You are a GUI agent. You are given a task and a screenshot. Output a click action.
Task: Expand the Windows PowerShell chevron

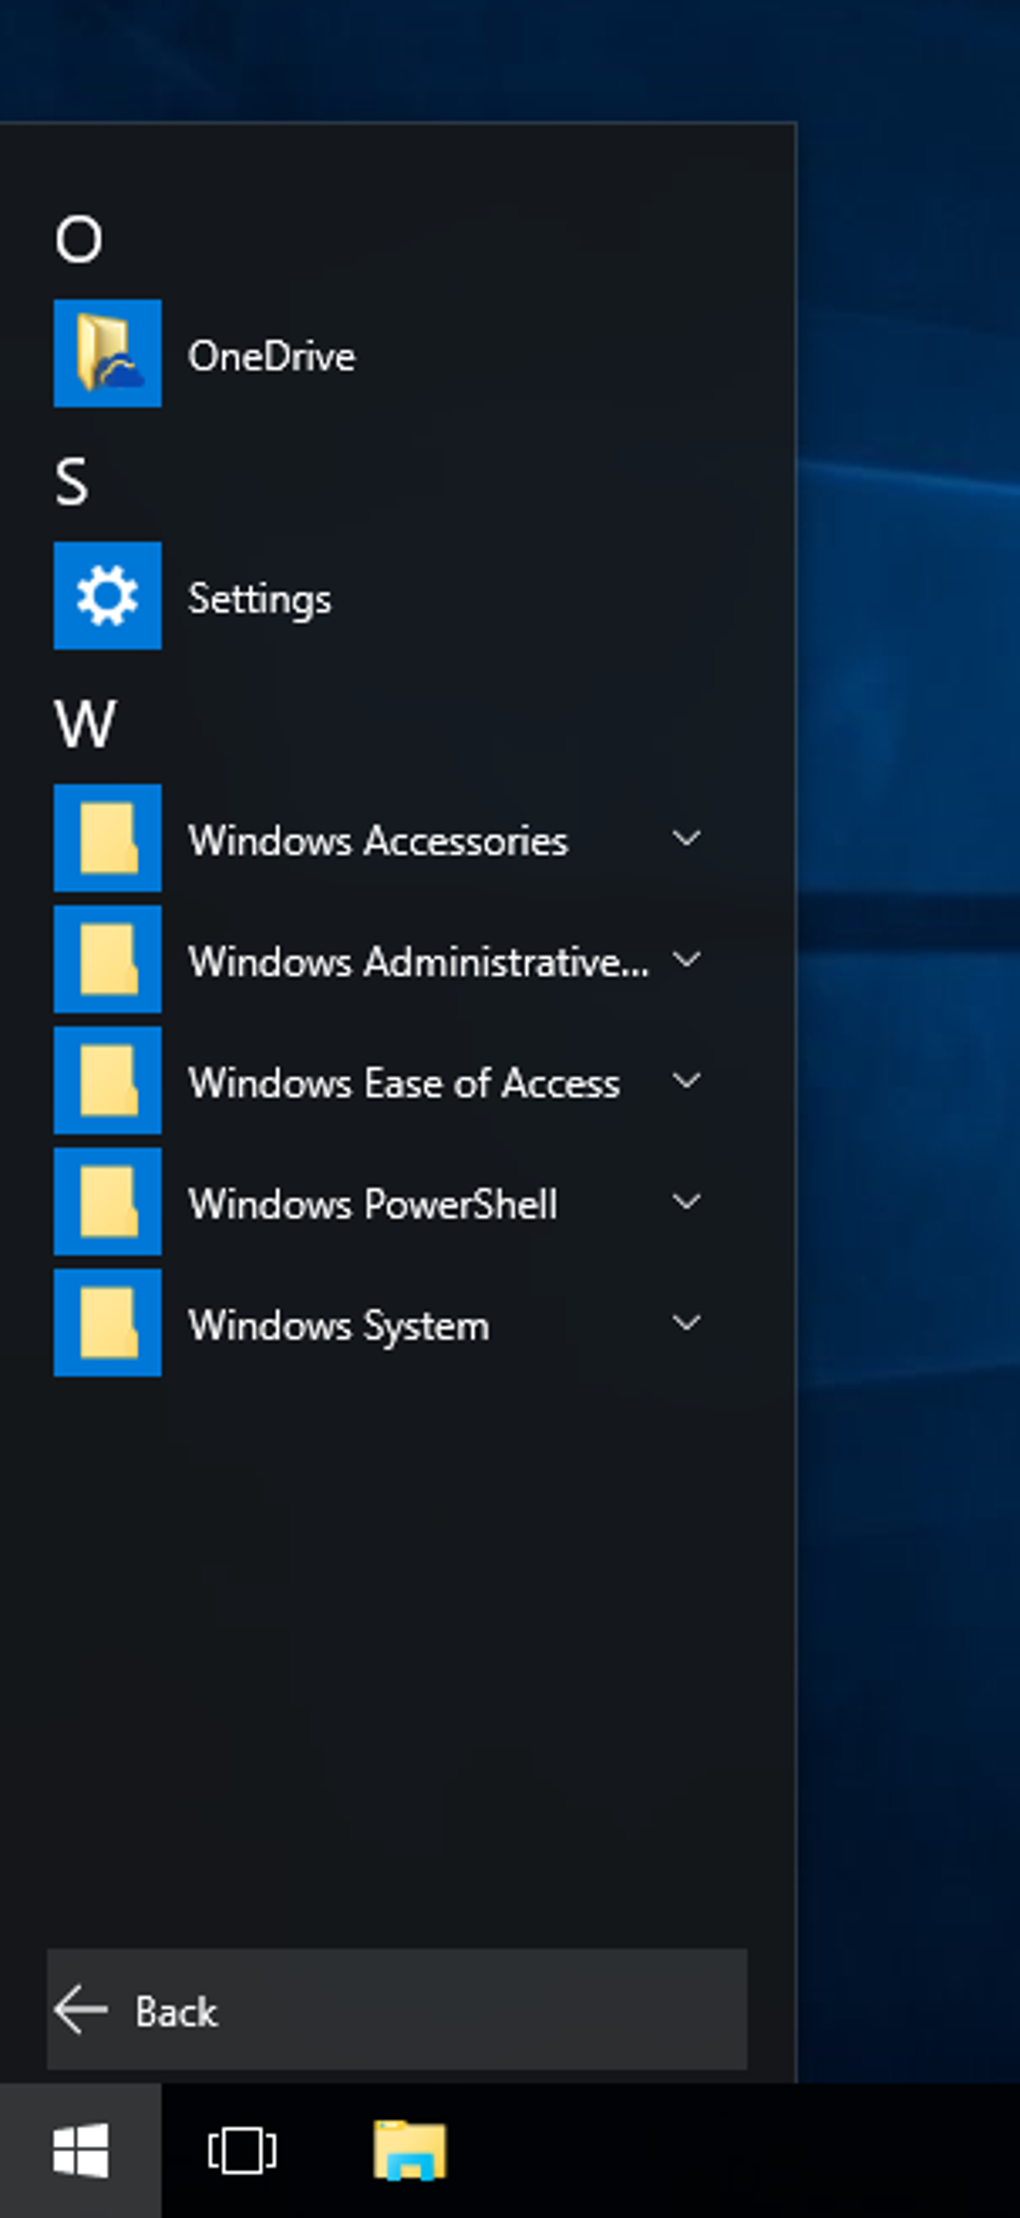tap(686, 1202)
